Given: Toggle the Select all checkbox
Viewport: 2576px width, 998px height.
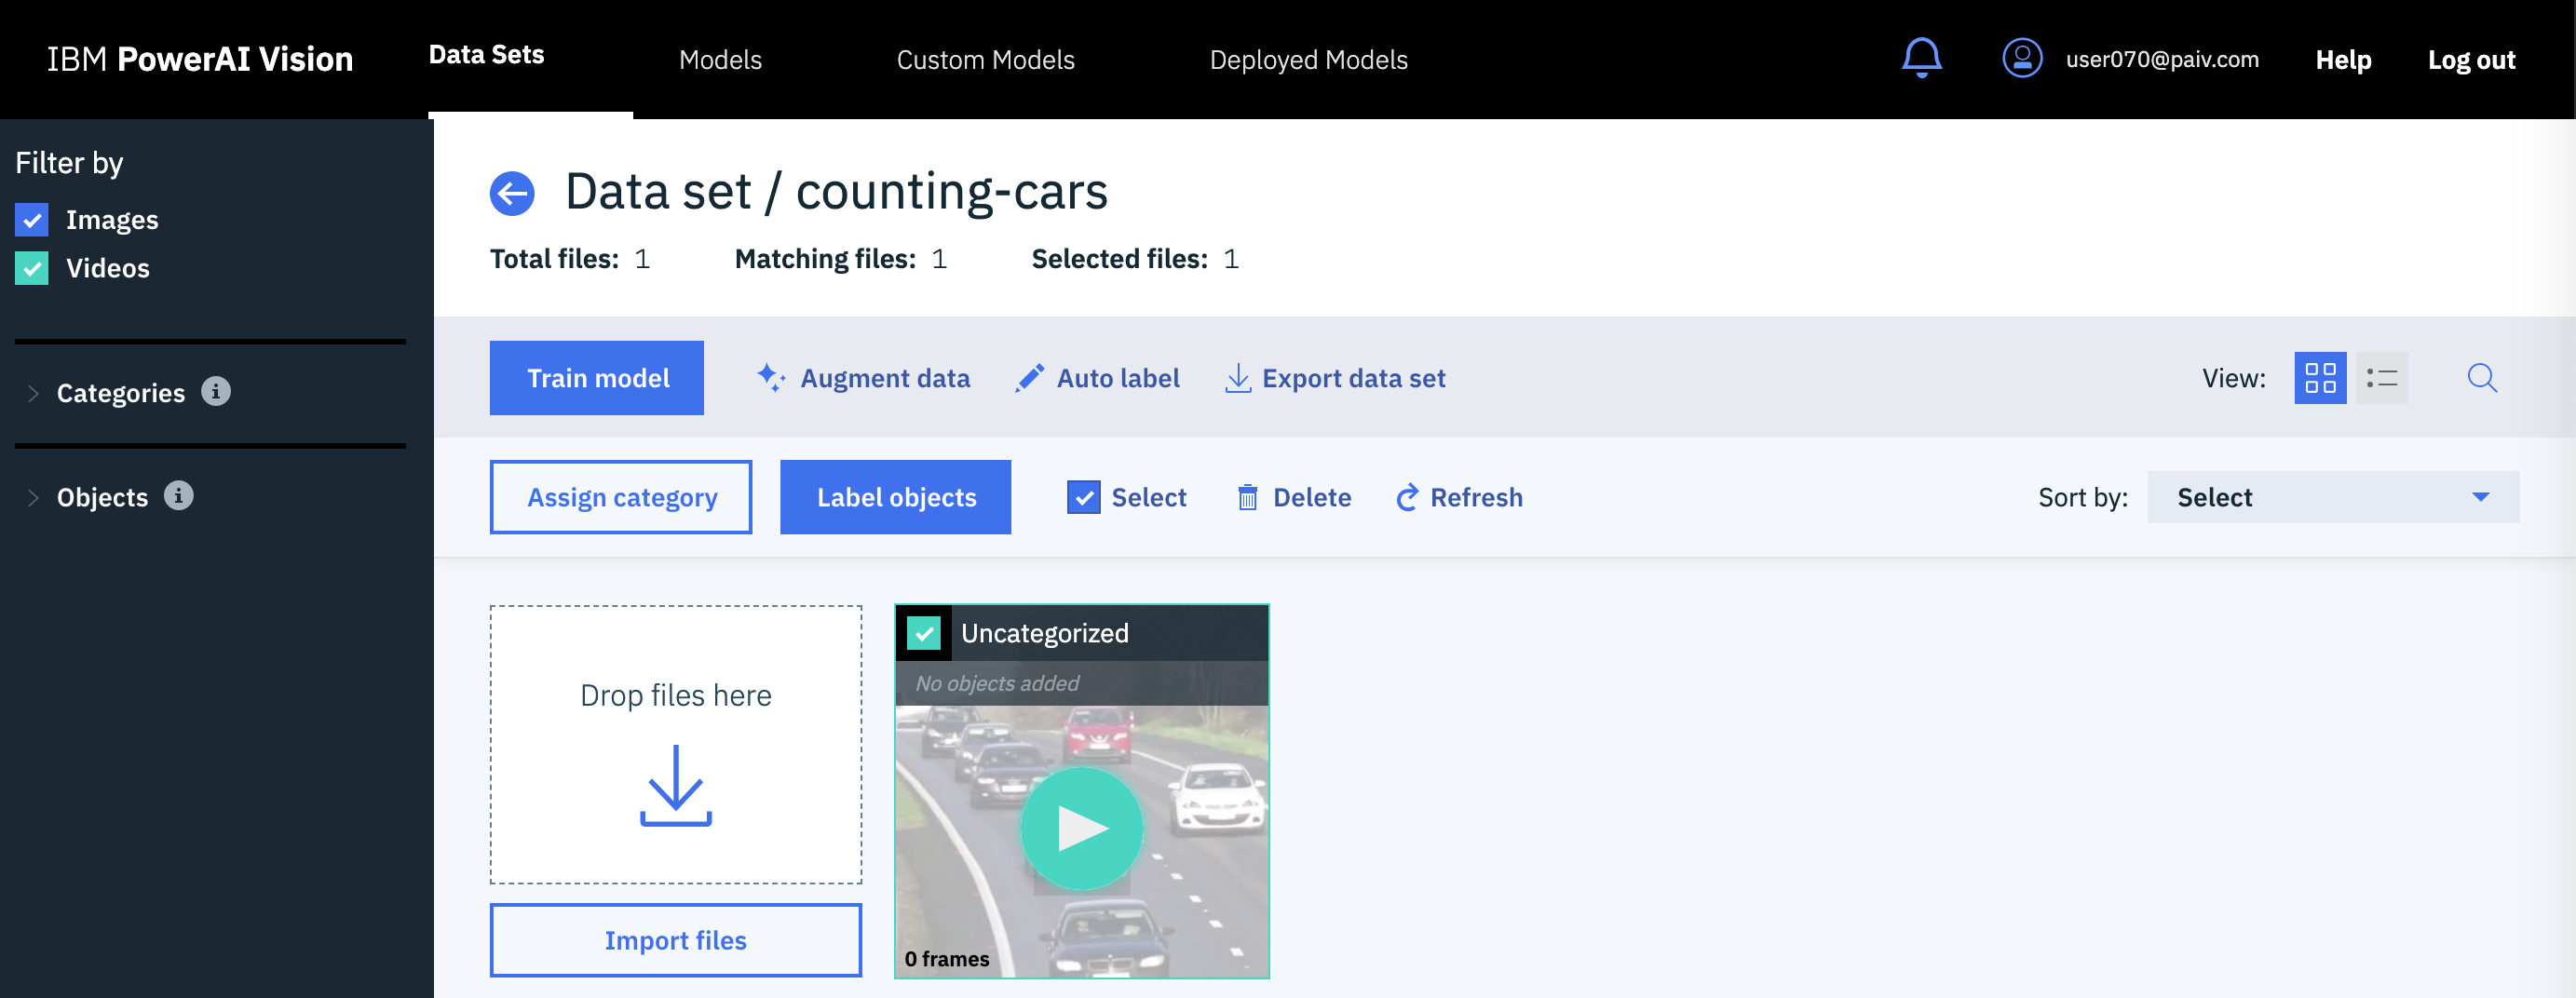Looking at the screenshot, I should tap(1083, 497).
